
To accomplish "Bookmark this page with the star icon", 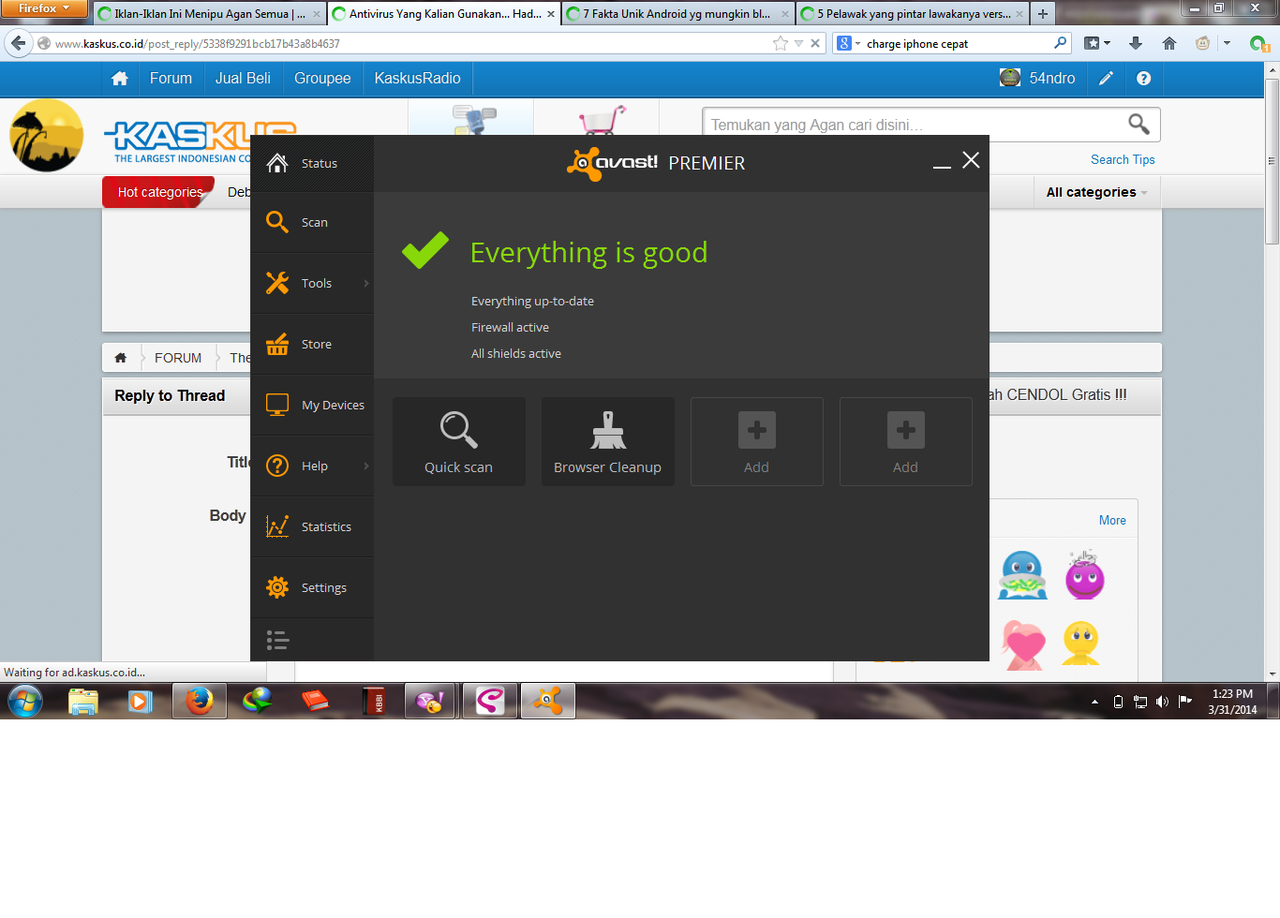I will 780,43.
